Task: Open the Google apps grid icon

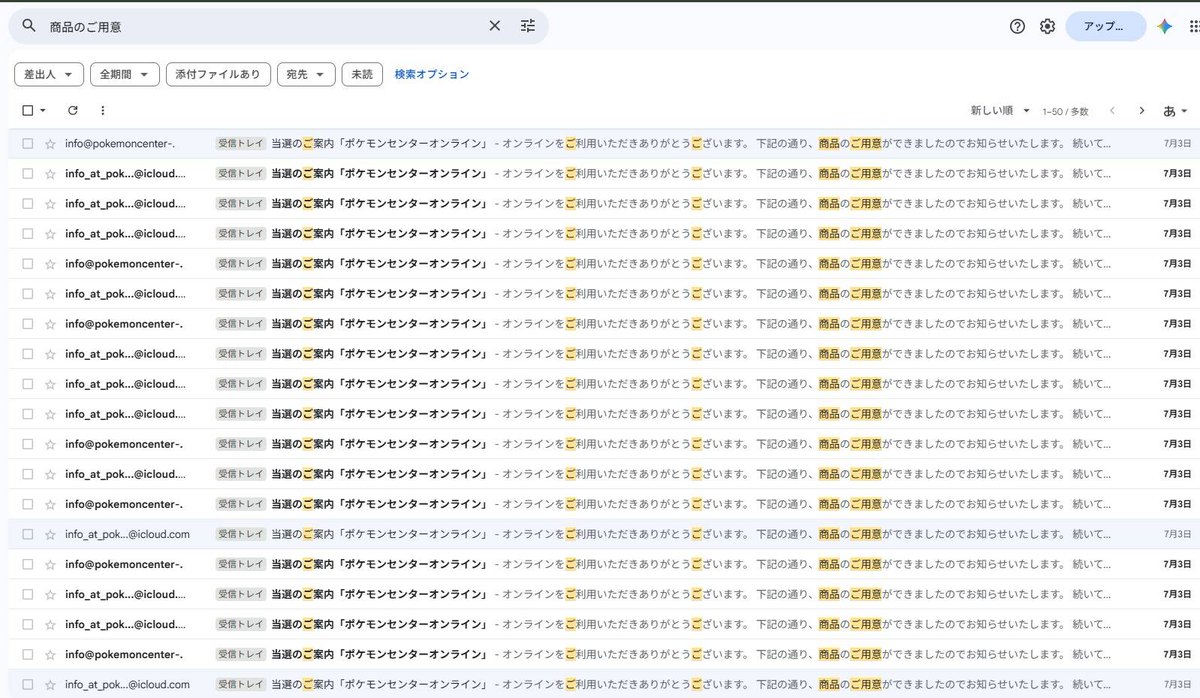Action: (x=1193, y=26)
